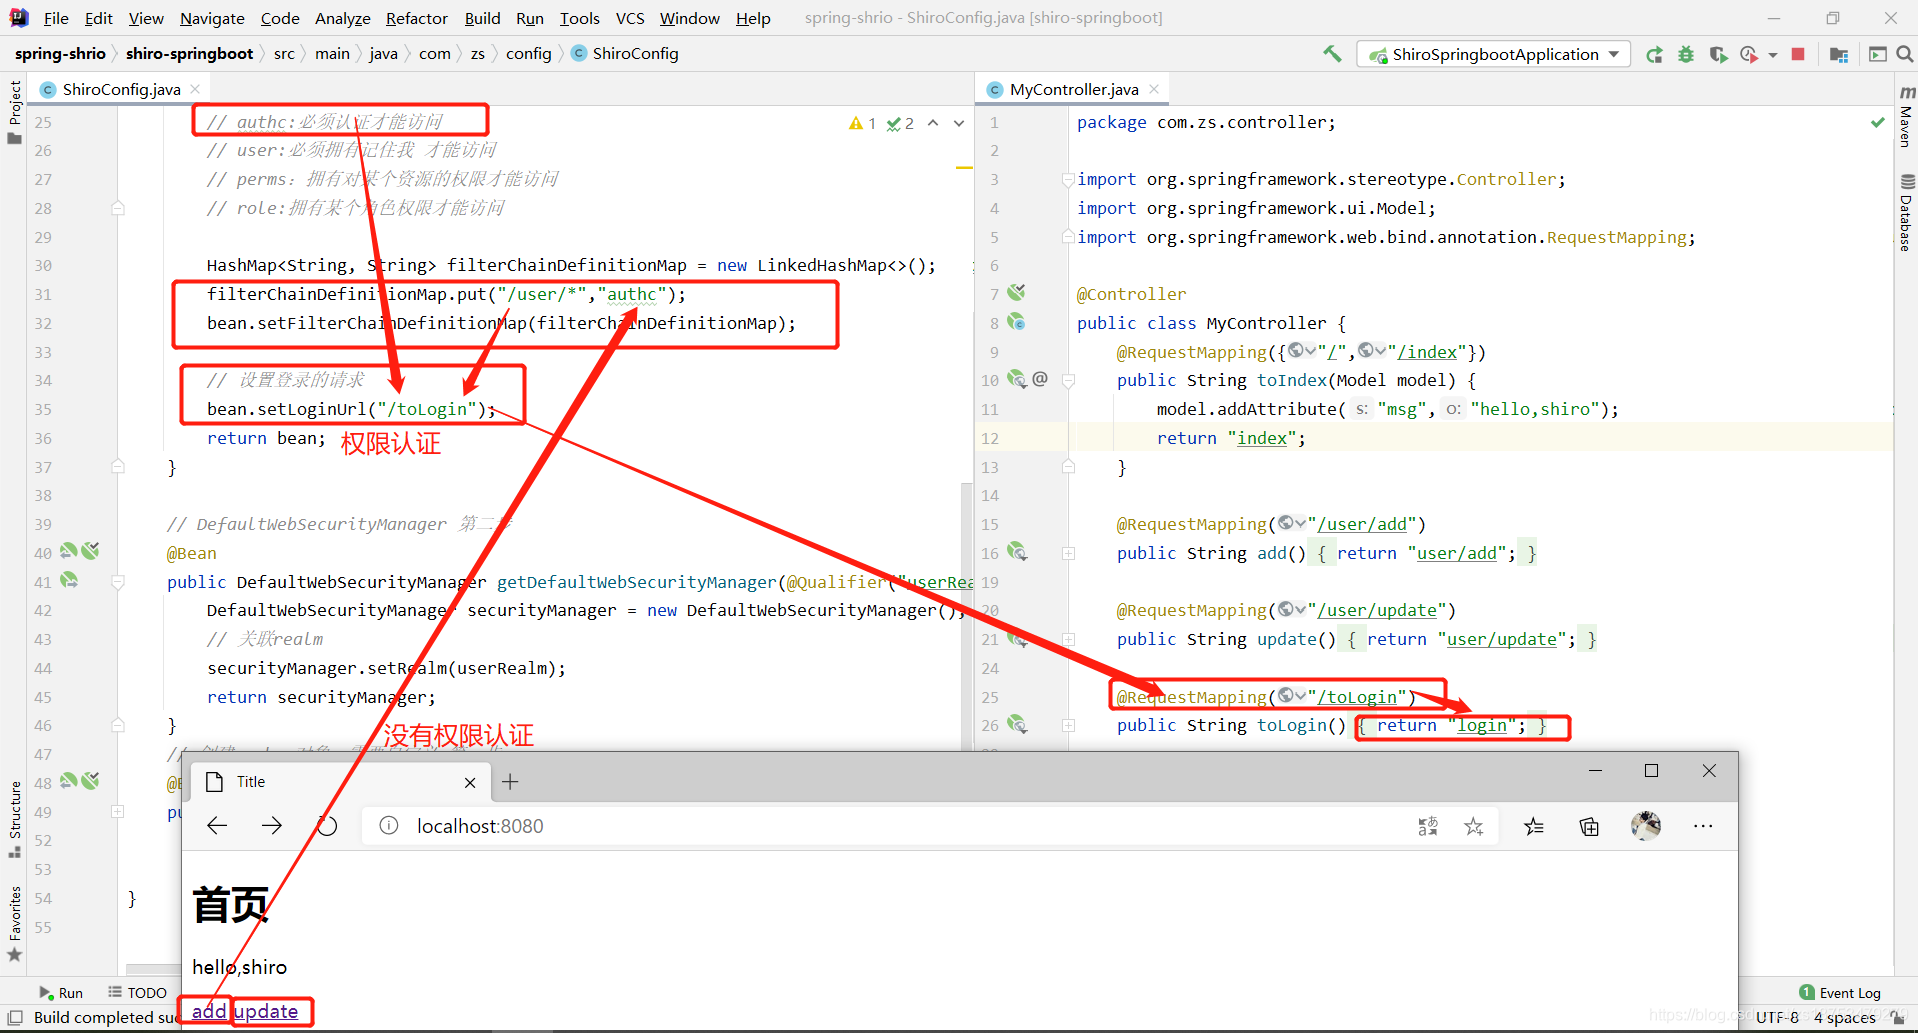Run with coverage shield icon
This screenshot has width=1918, height=1033.
coord(1718,54)
